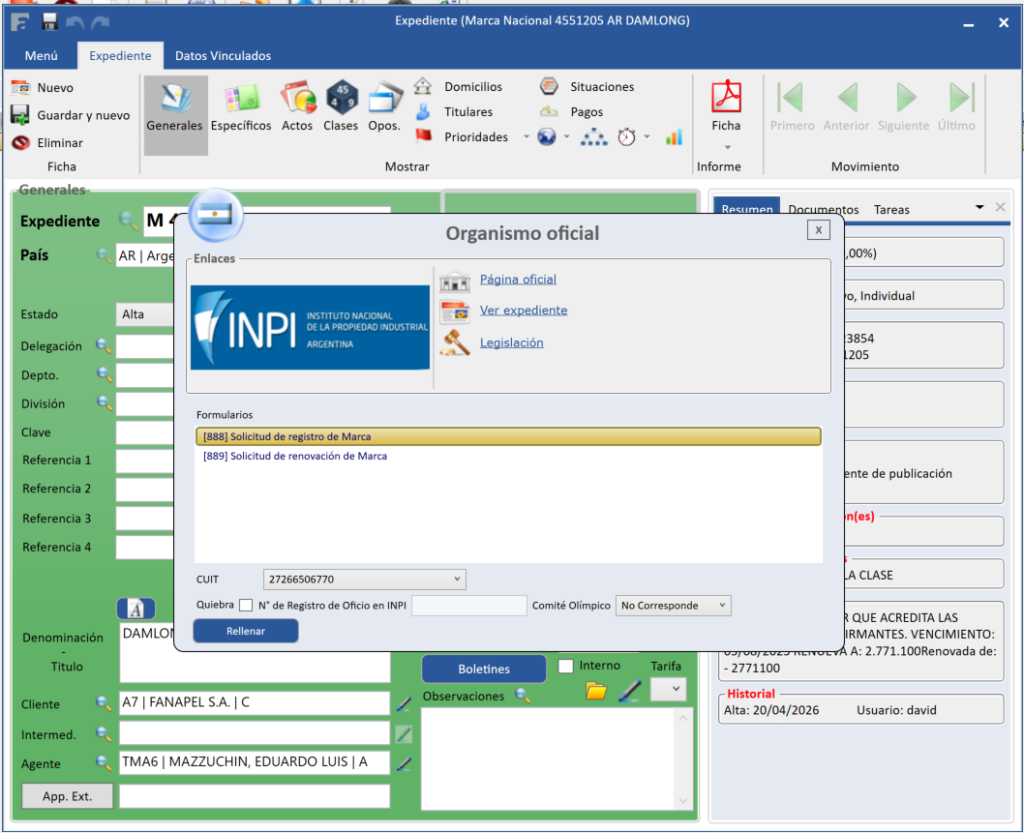Switch to the Datos Vinculados tab

[222, 56]
